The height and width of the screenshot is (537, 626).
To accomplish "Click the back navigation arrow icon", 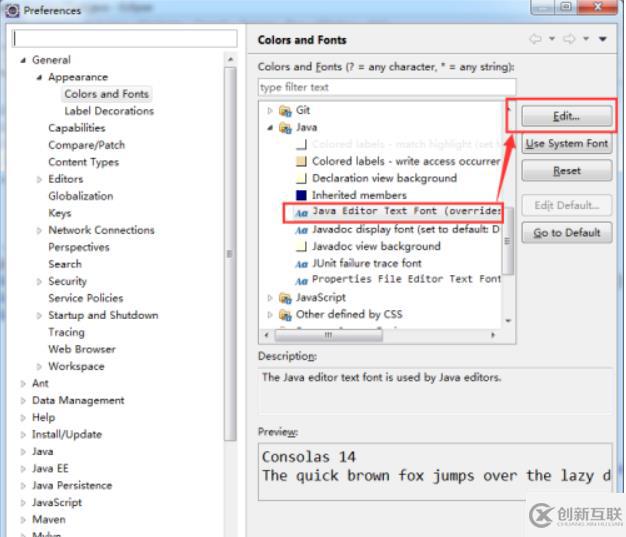I will 535,39.
